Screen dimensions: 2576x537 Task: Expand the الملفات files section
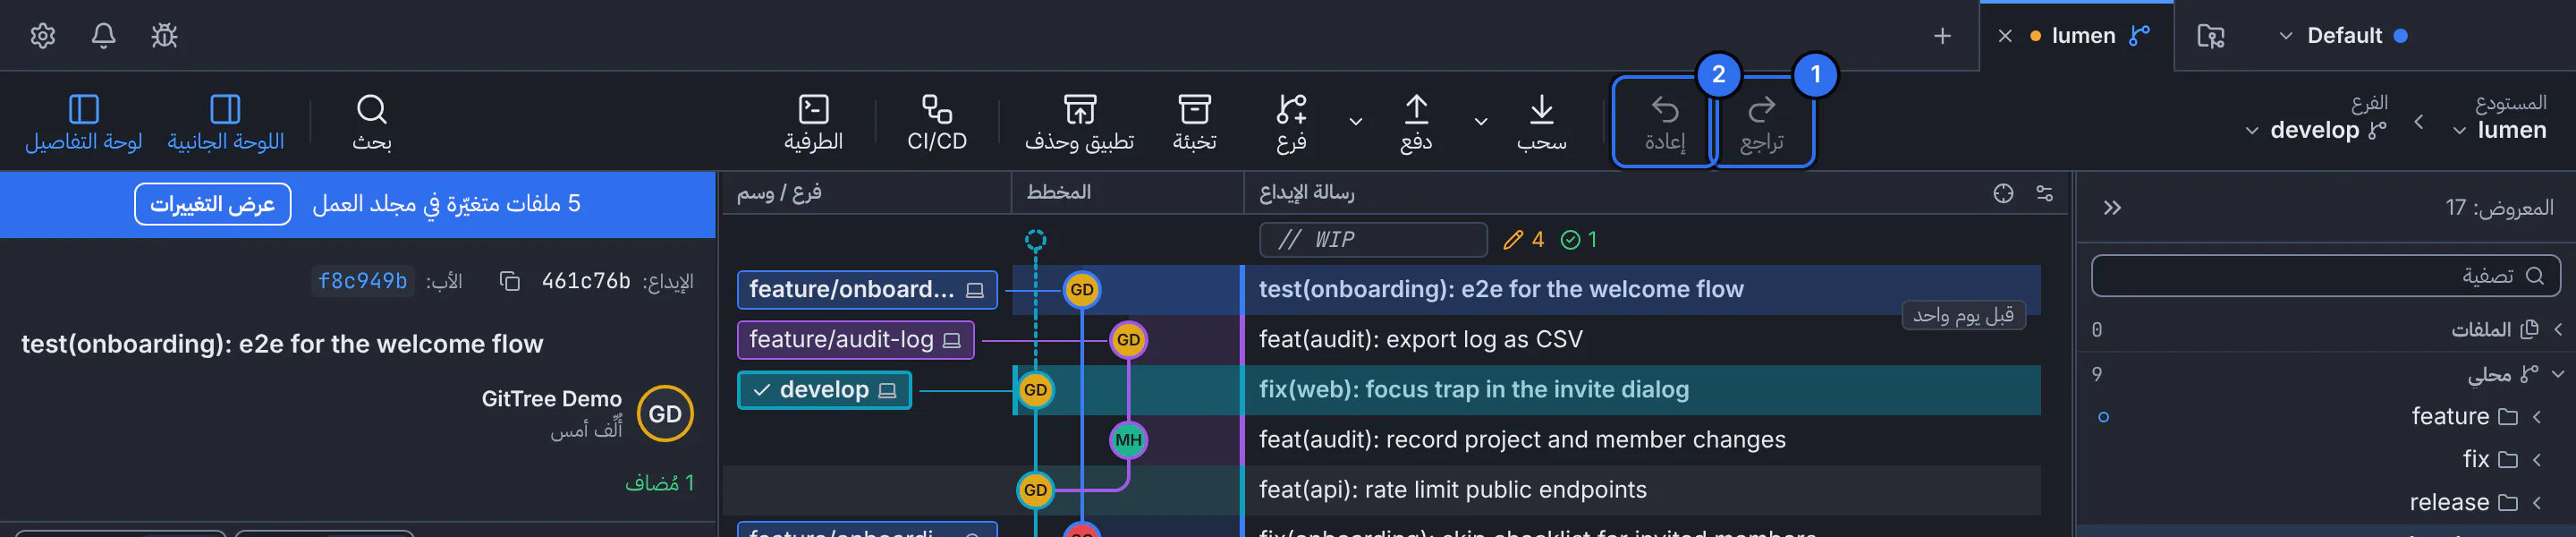pos(2326,330)
